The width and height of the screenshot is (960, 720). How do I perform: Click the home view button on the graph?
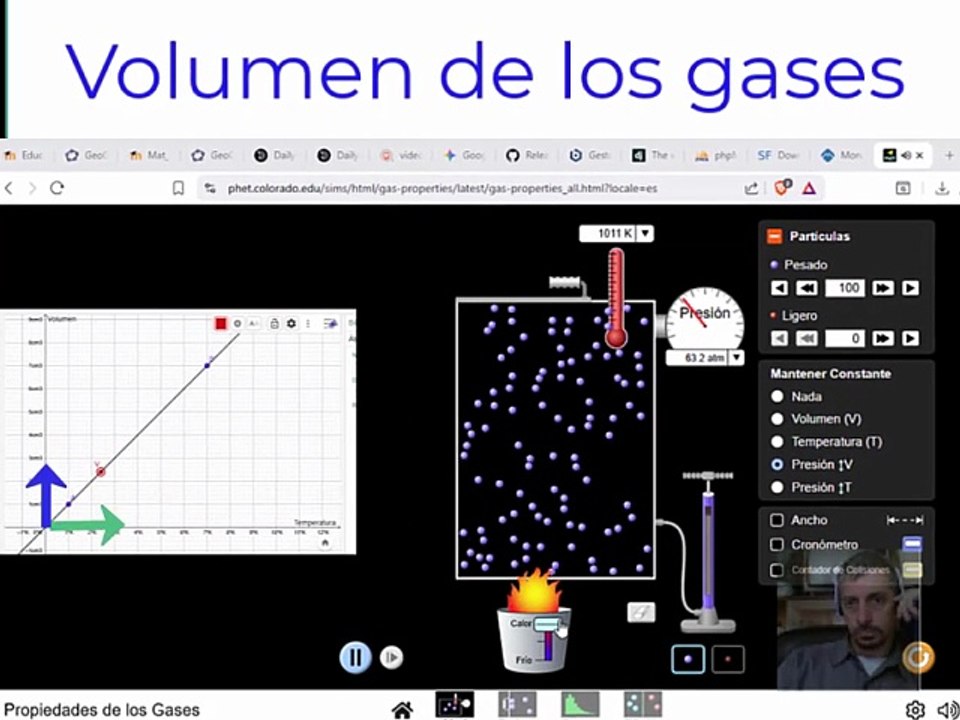click(x=325, y=542)
